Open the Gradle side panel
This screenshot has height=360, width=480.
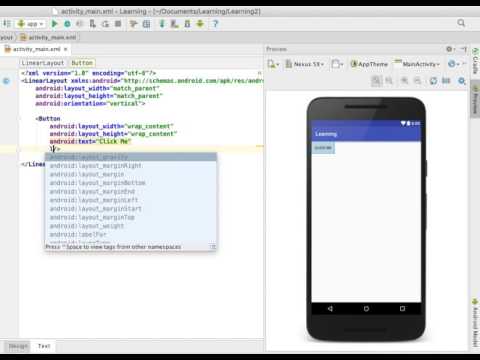[x=475, y=61]
